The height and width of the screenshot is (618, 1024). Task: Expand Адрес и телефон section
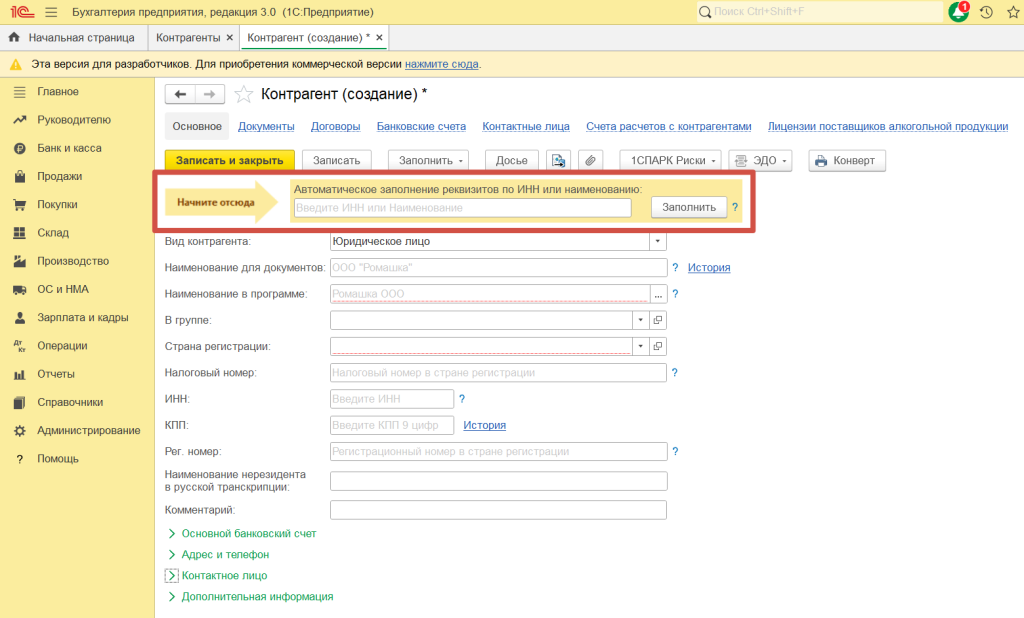[x=225, y=554]
